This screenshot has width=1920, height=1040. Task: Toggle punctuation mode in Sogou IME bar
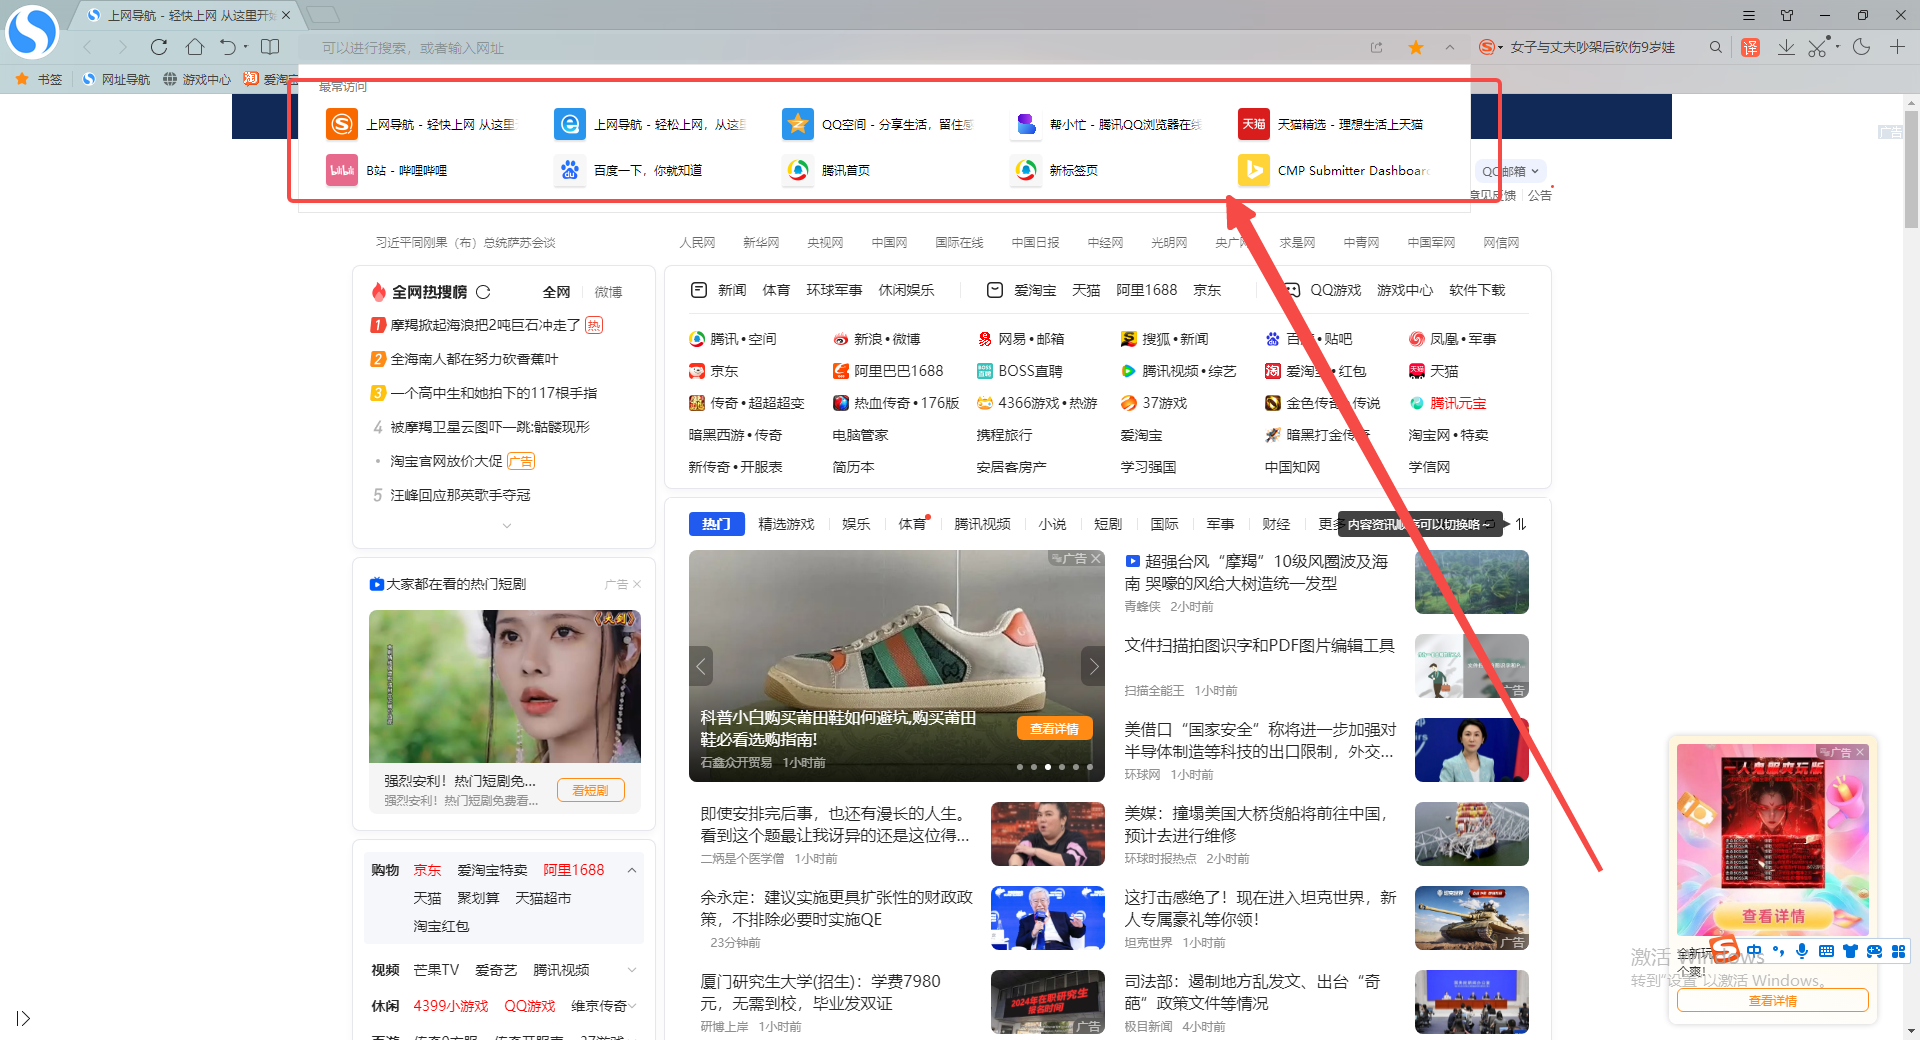point(1778,951)
